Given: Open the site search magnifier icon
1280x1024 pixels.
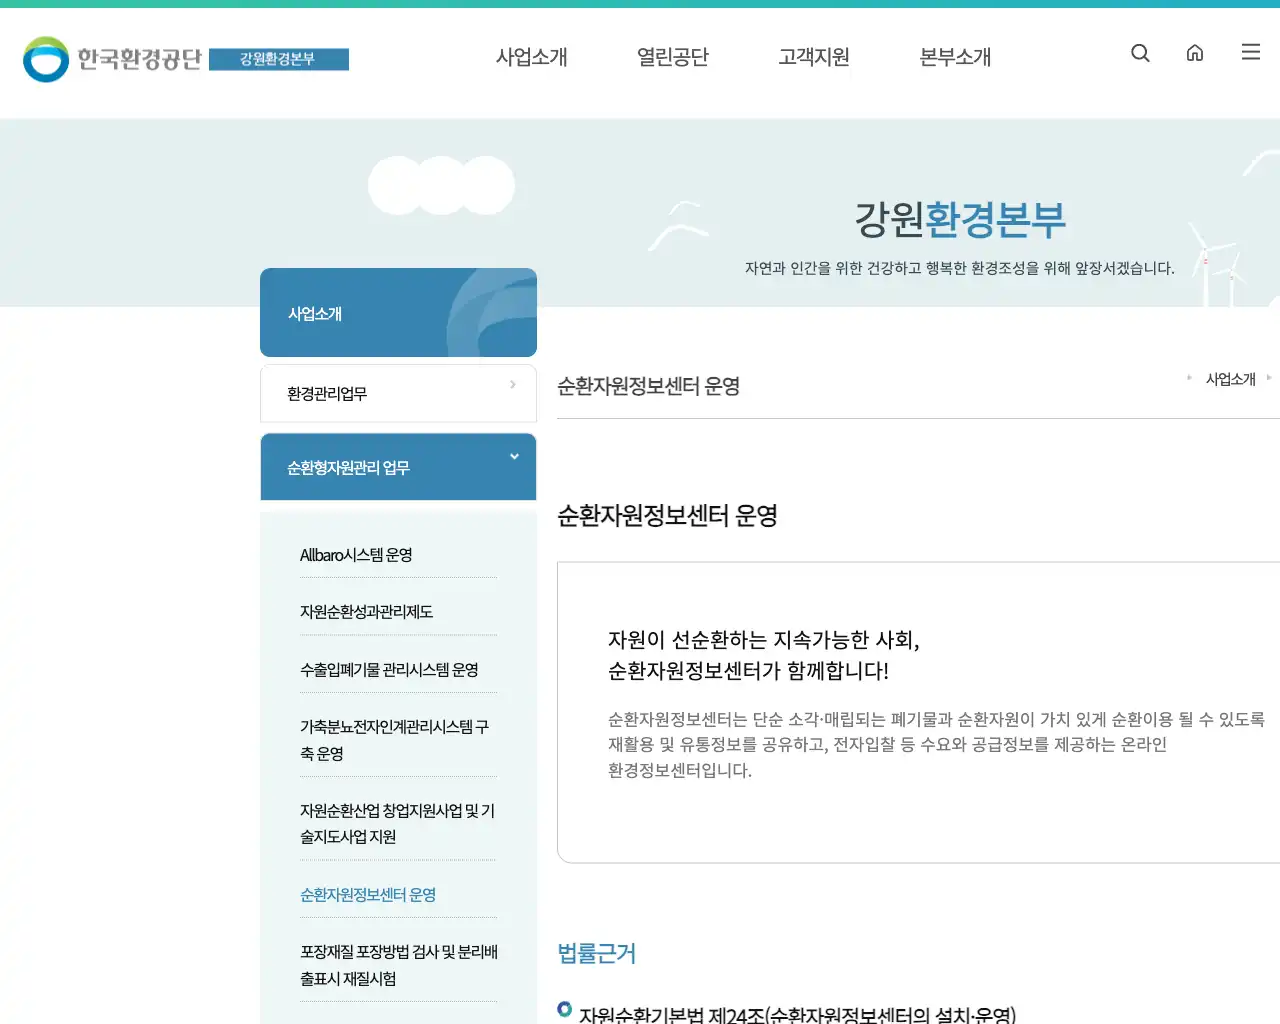Looking at the screenshot, I should click(1140, 53).
